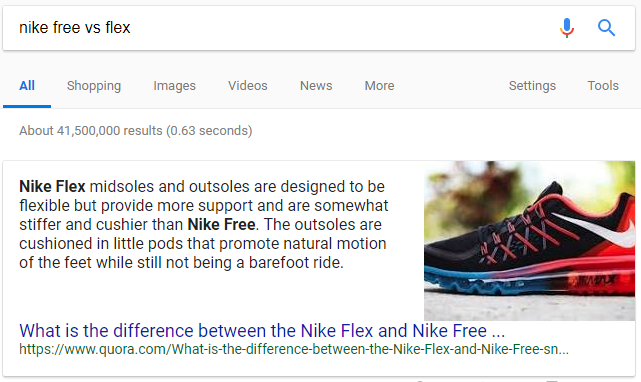Screen dimensions: 641x382
Task: Go to the News tab
Action: tap(316, 85)
